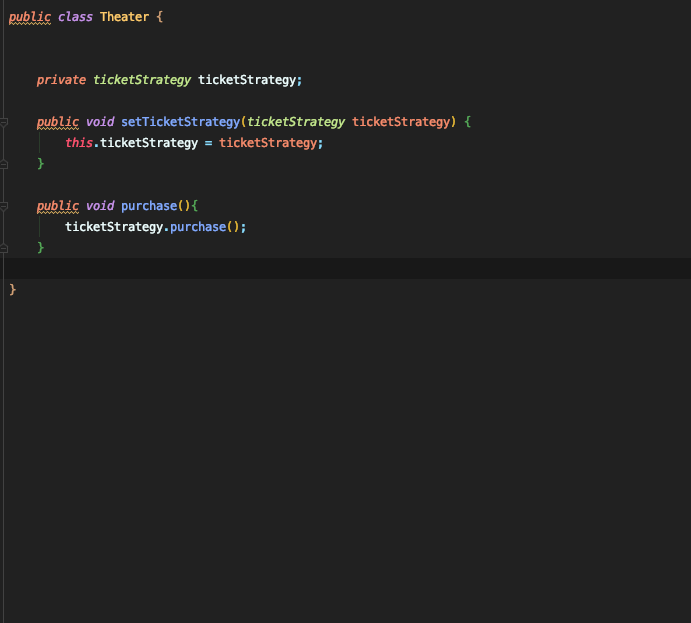Click the 'class' keyword
Image resolution: width=691 pixels, height=623 pixels.
(x=75, y=17)
